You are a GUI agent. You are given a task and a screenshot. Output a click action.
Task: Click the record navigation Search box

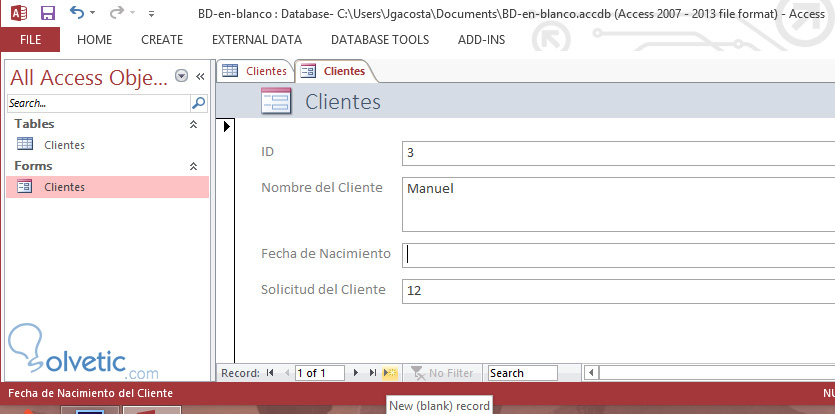tap(522, 373)
